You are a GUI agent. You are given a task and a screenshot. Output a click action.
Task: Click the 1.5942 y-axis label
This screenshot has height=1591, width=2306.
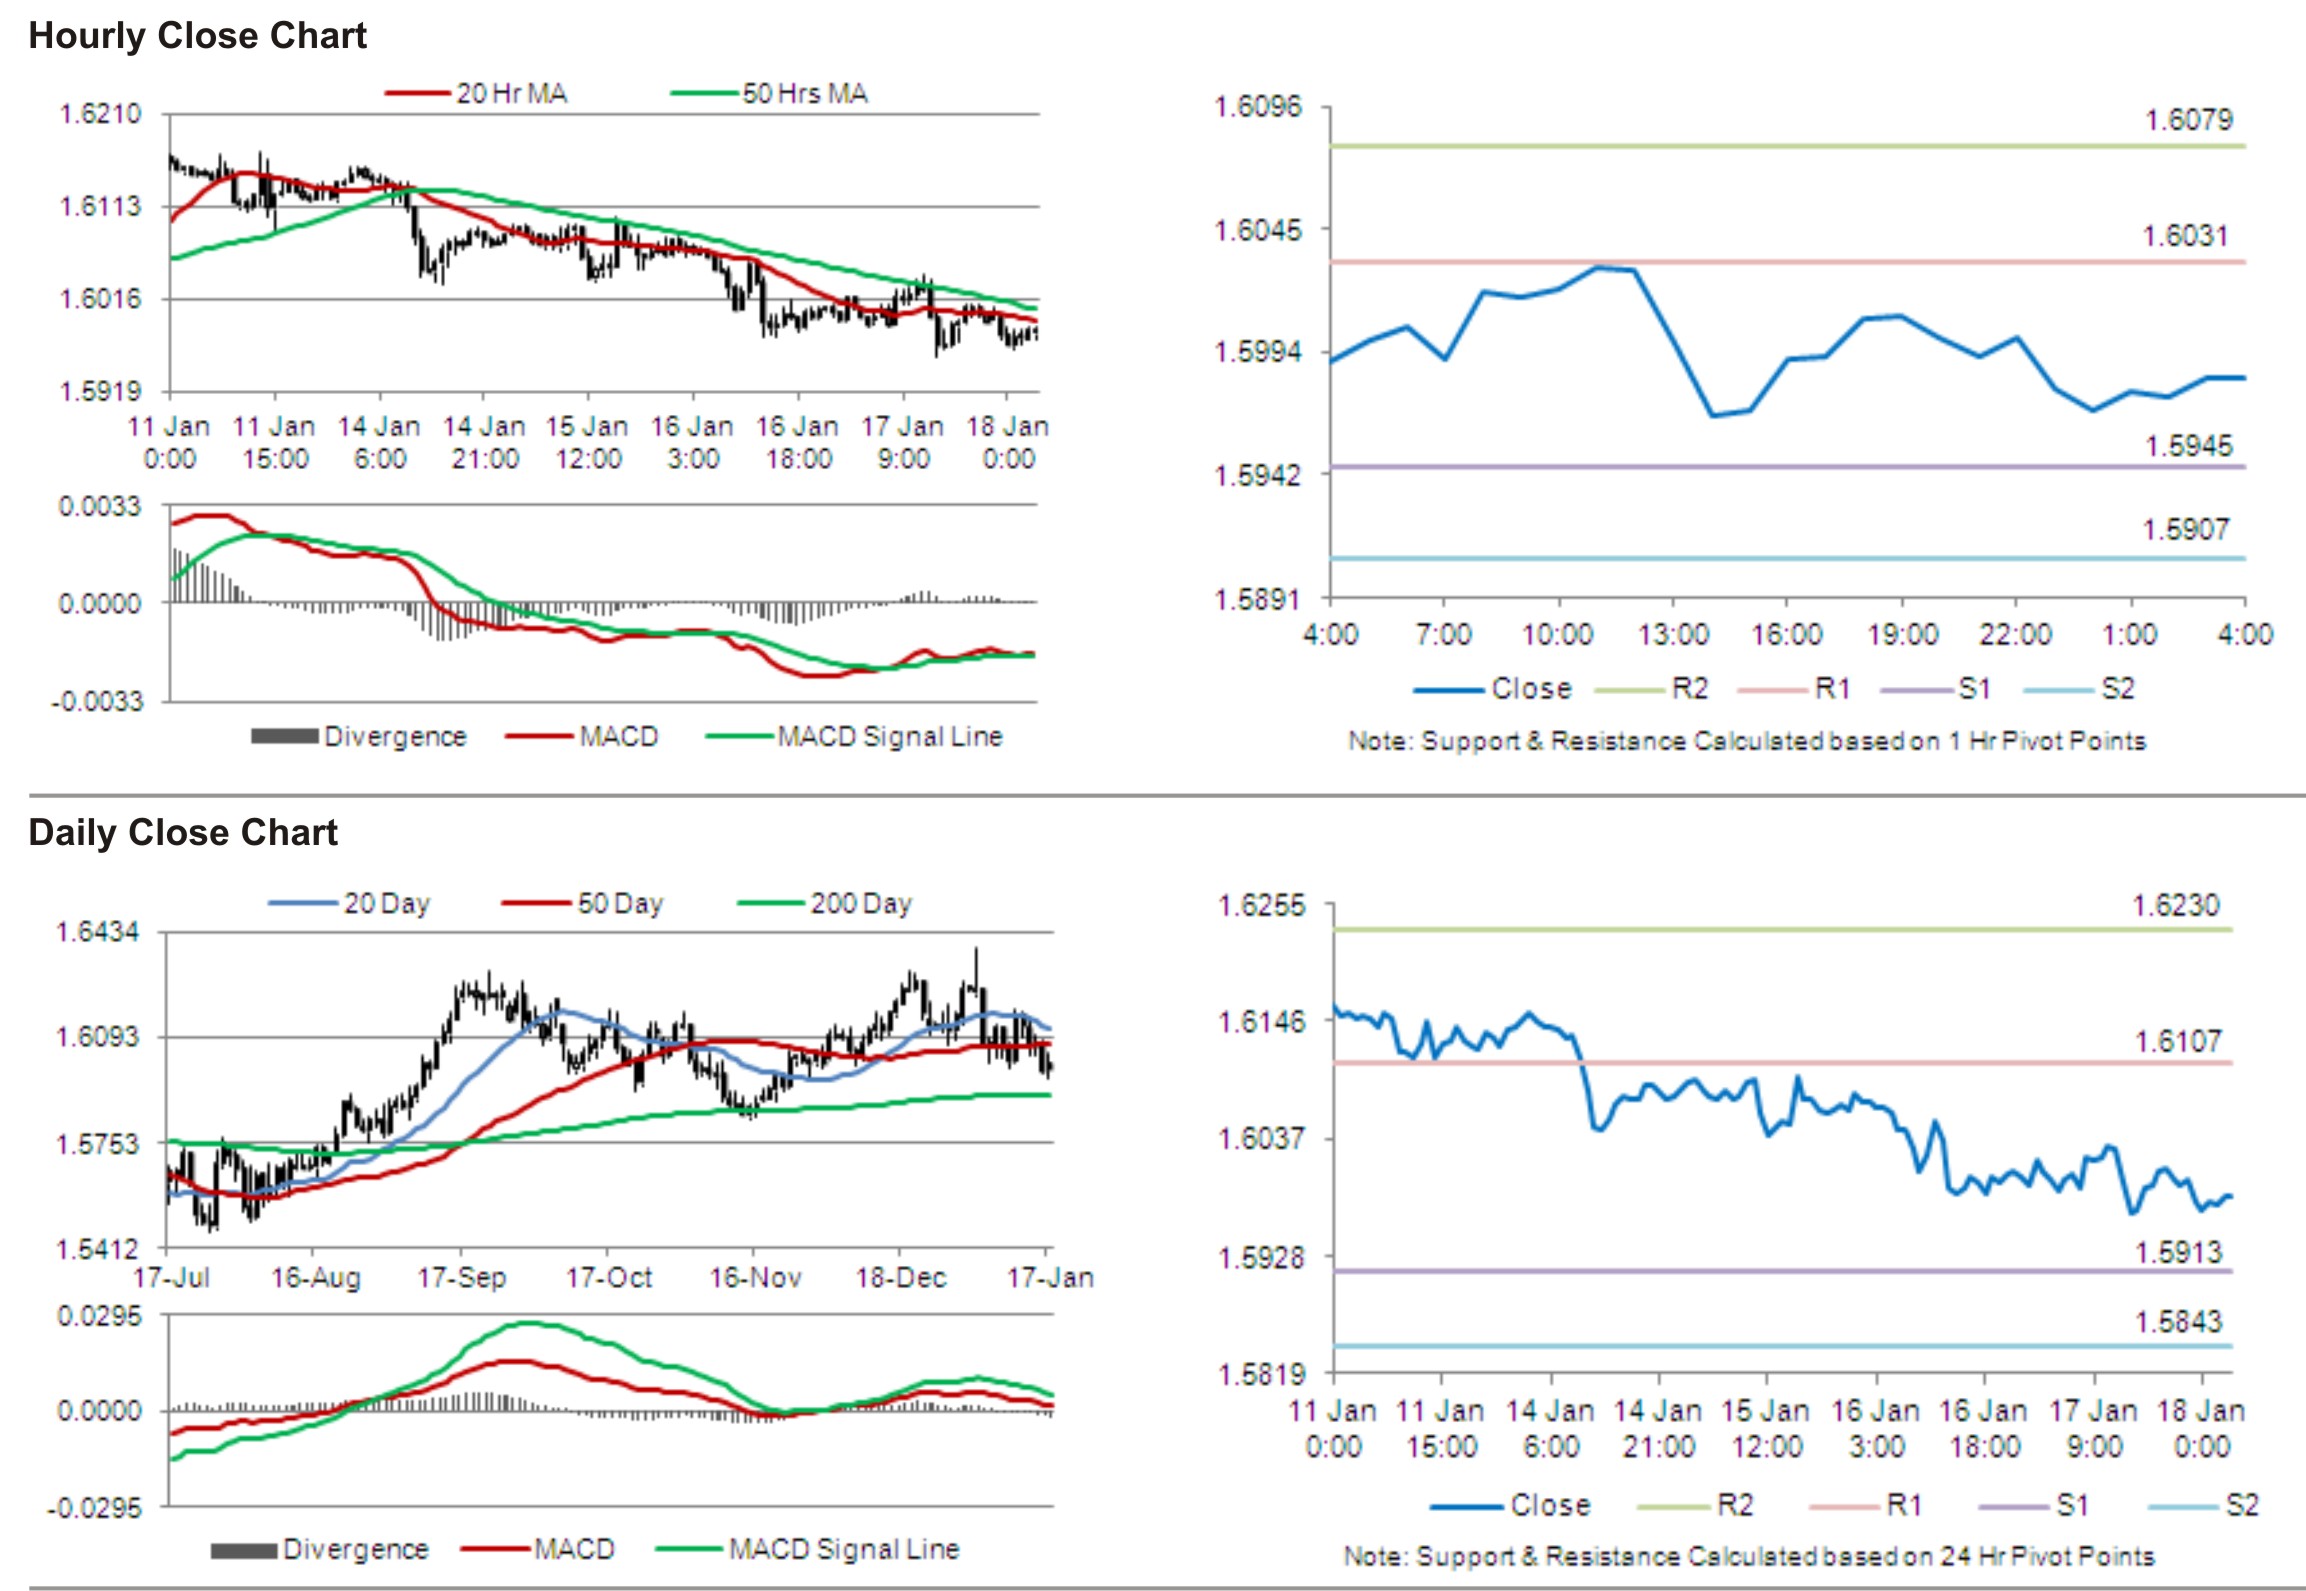[1257, 475]
